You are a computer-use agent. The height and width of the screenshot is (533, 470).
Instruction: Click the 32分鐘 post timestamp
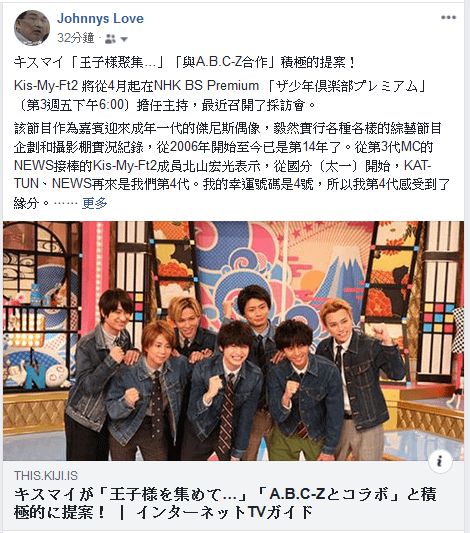pos(75,38)
